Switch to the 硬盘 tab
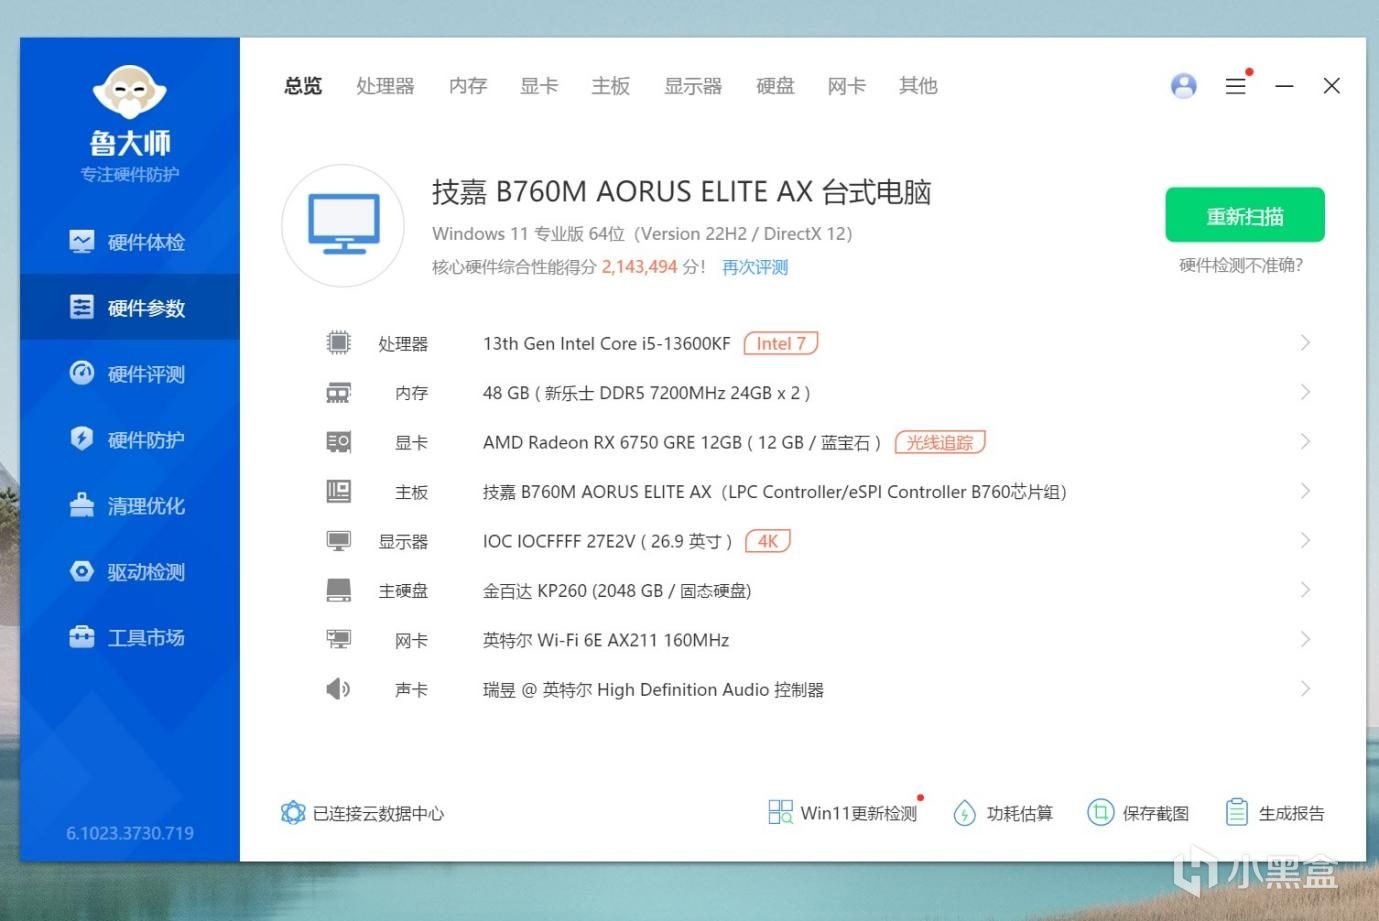Viewport: 1379px width, 921px height. [x=775, y=86]
